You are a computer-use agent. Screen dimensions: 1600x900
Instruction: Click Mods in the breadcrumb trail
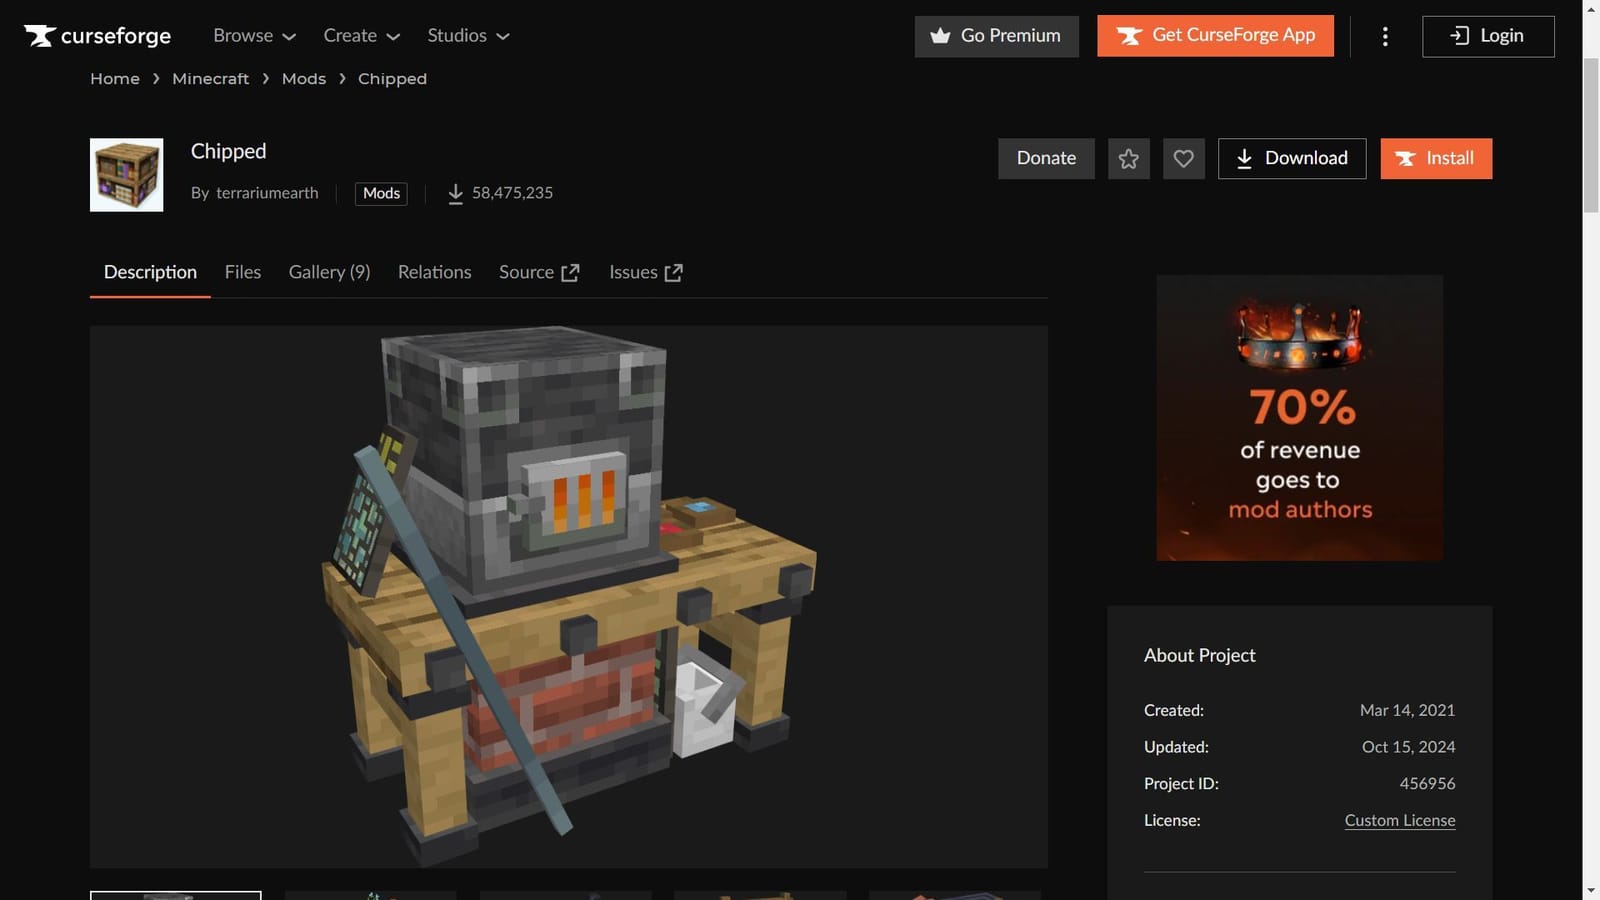[x=304, y=78]
